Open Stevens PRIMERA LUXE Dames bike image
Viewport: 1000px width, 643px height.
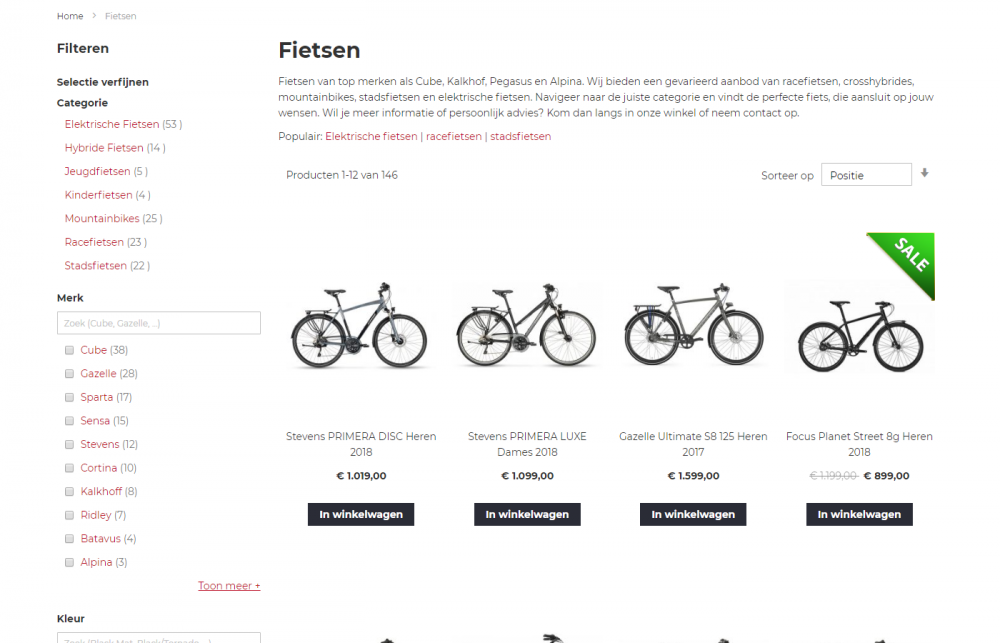pos(527,325)
